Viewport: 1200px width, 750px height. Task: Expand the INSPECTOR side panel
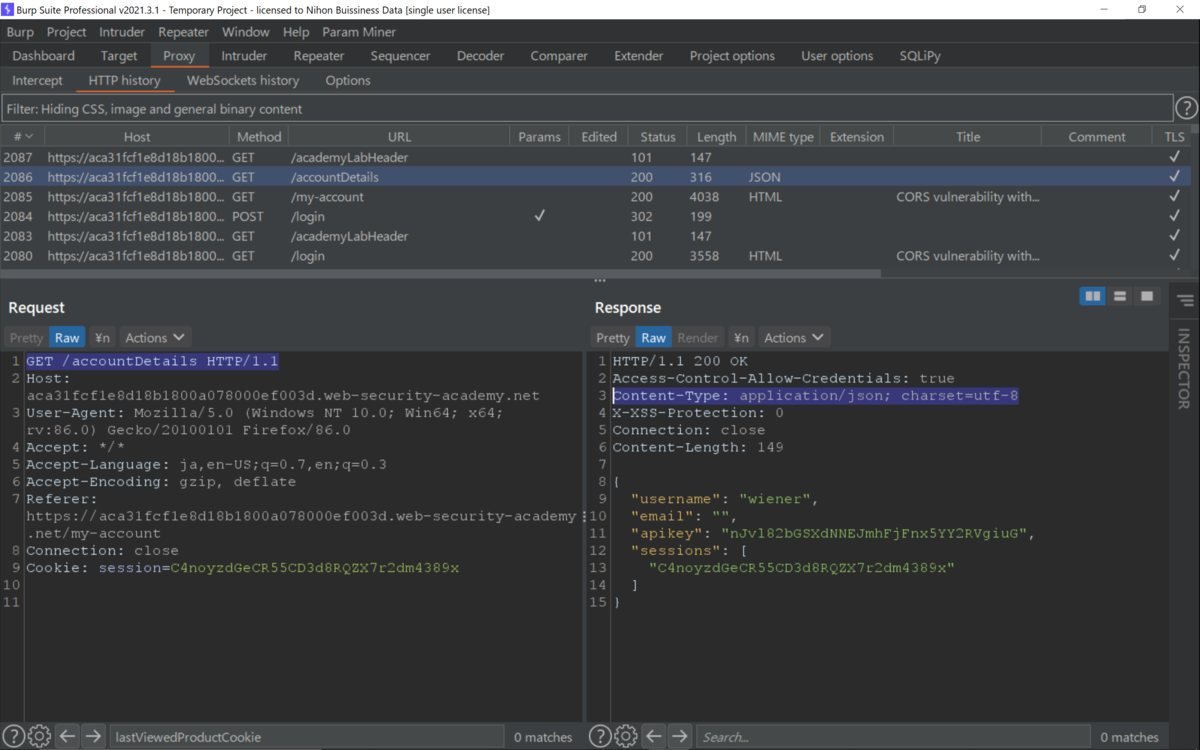point(1185,369)
